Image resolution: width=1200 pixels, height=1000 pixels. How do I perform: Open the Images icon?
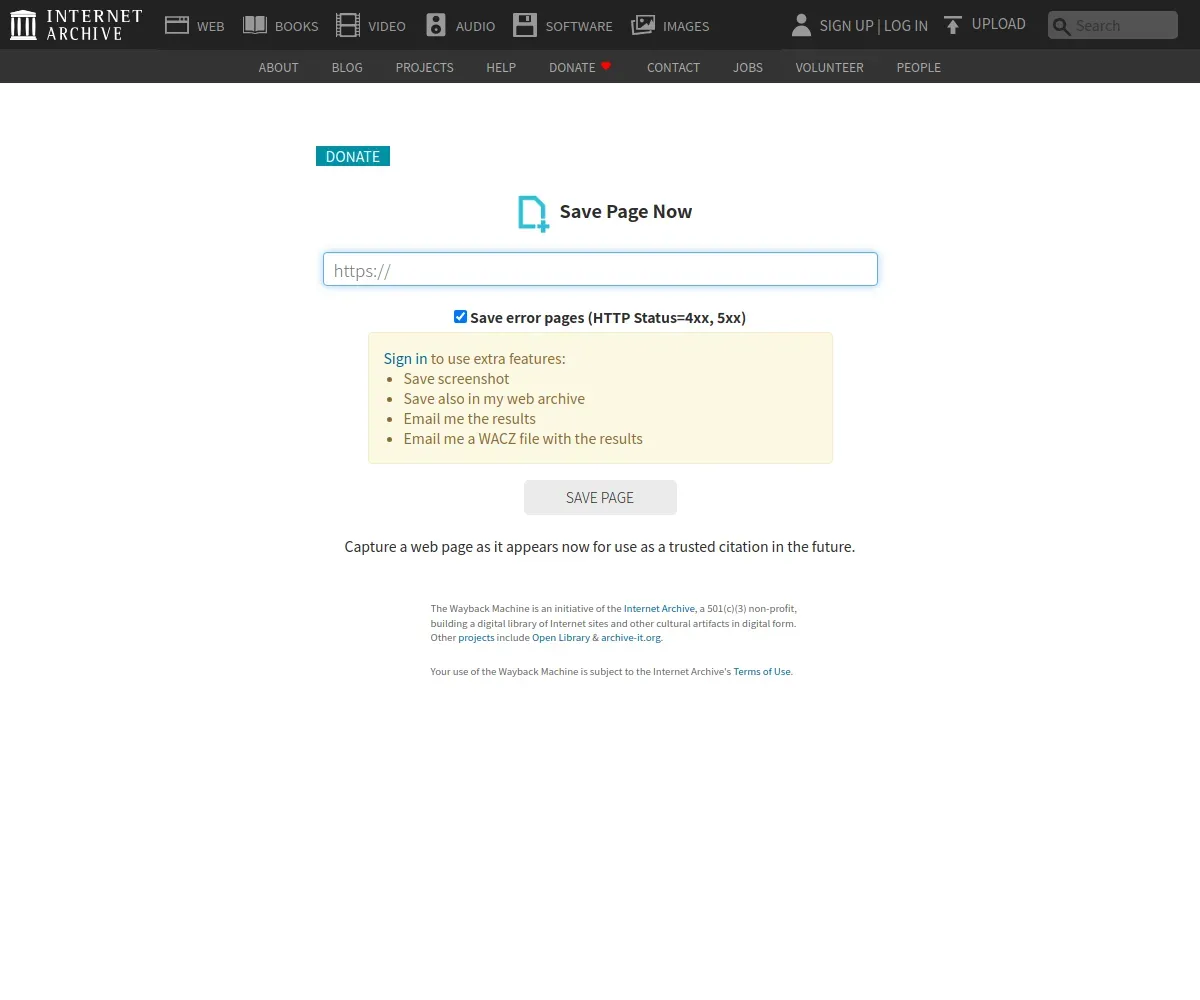643,25
